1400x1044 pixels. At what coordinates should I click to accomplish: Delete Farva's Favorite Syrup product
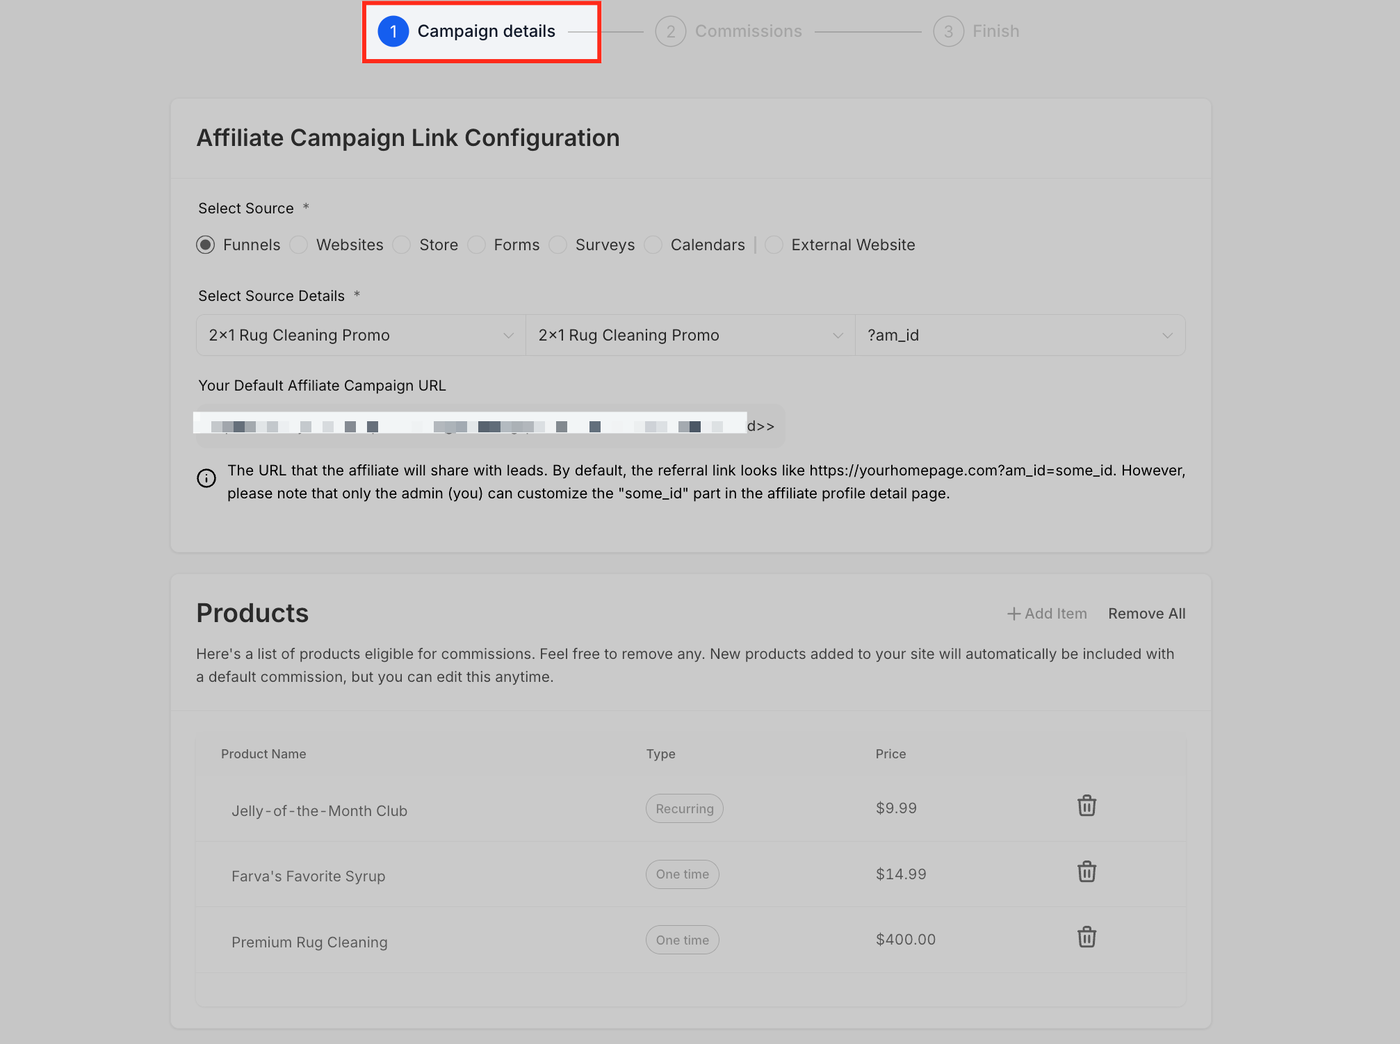1087,872
